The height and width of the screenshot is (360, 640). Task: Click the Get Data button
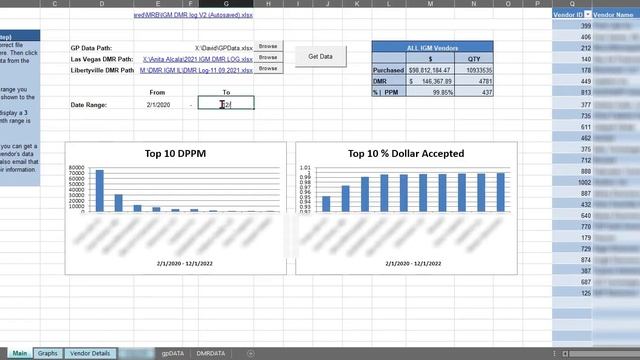click(x=320, y=56)
